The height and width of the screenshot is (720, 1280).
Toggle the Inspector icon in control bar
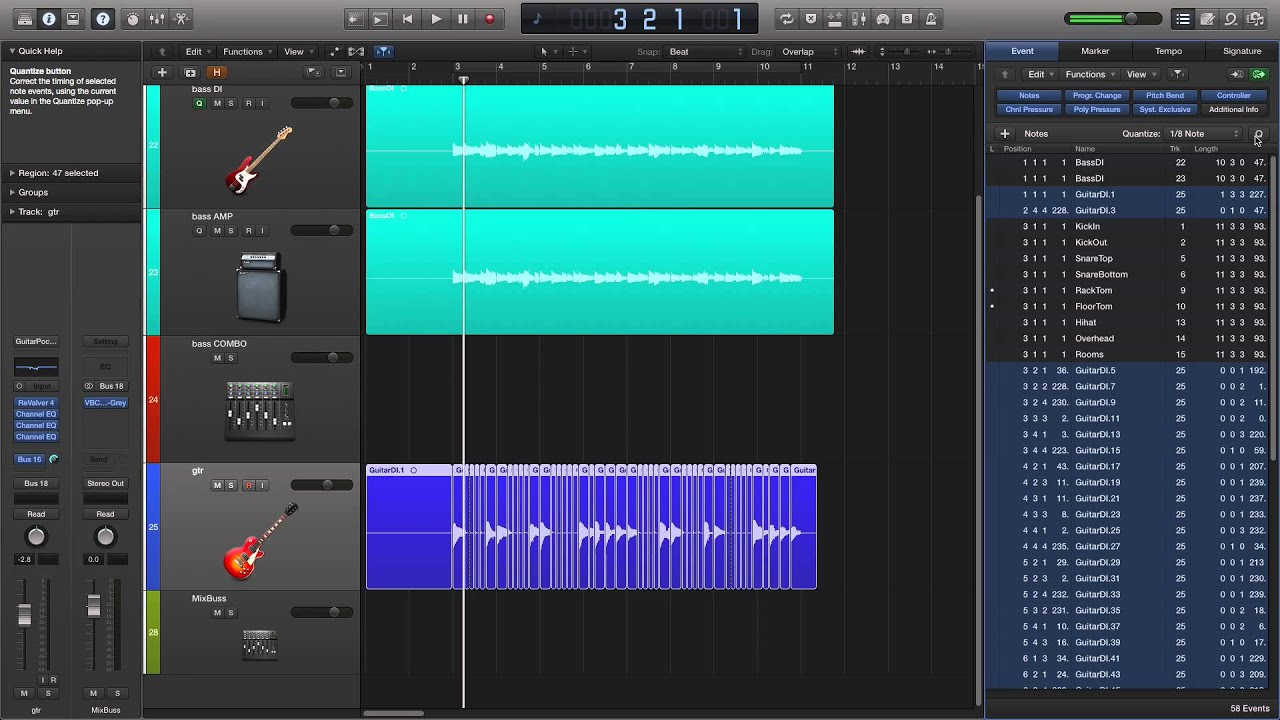[49, 19]
